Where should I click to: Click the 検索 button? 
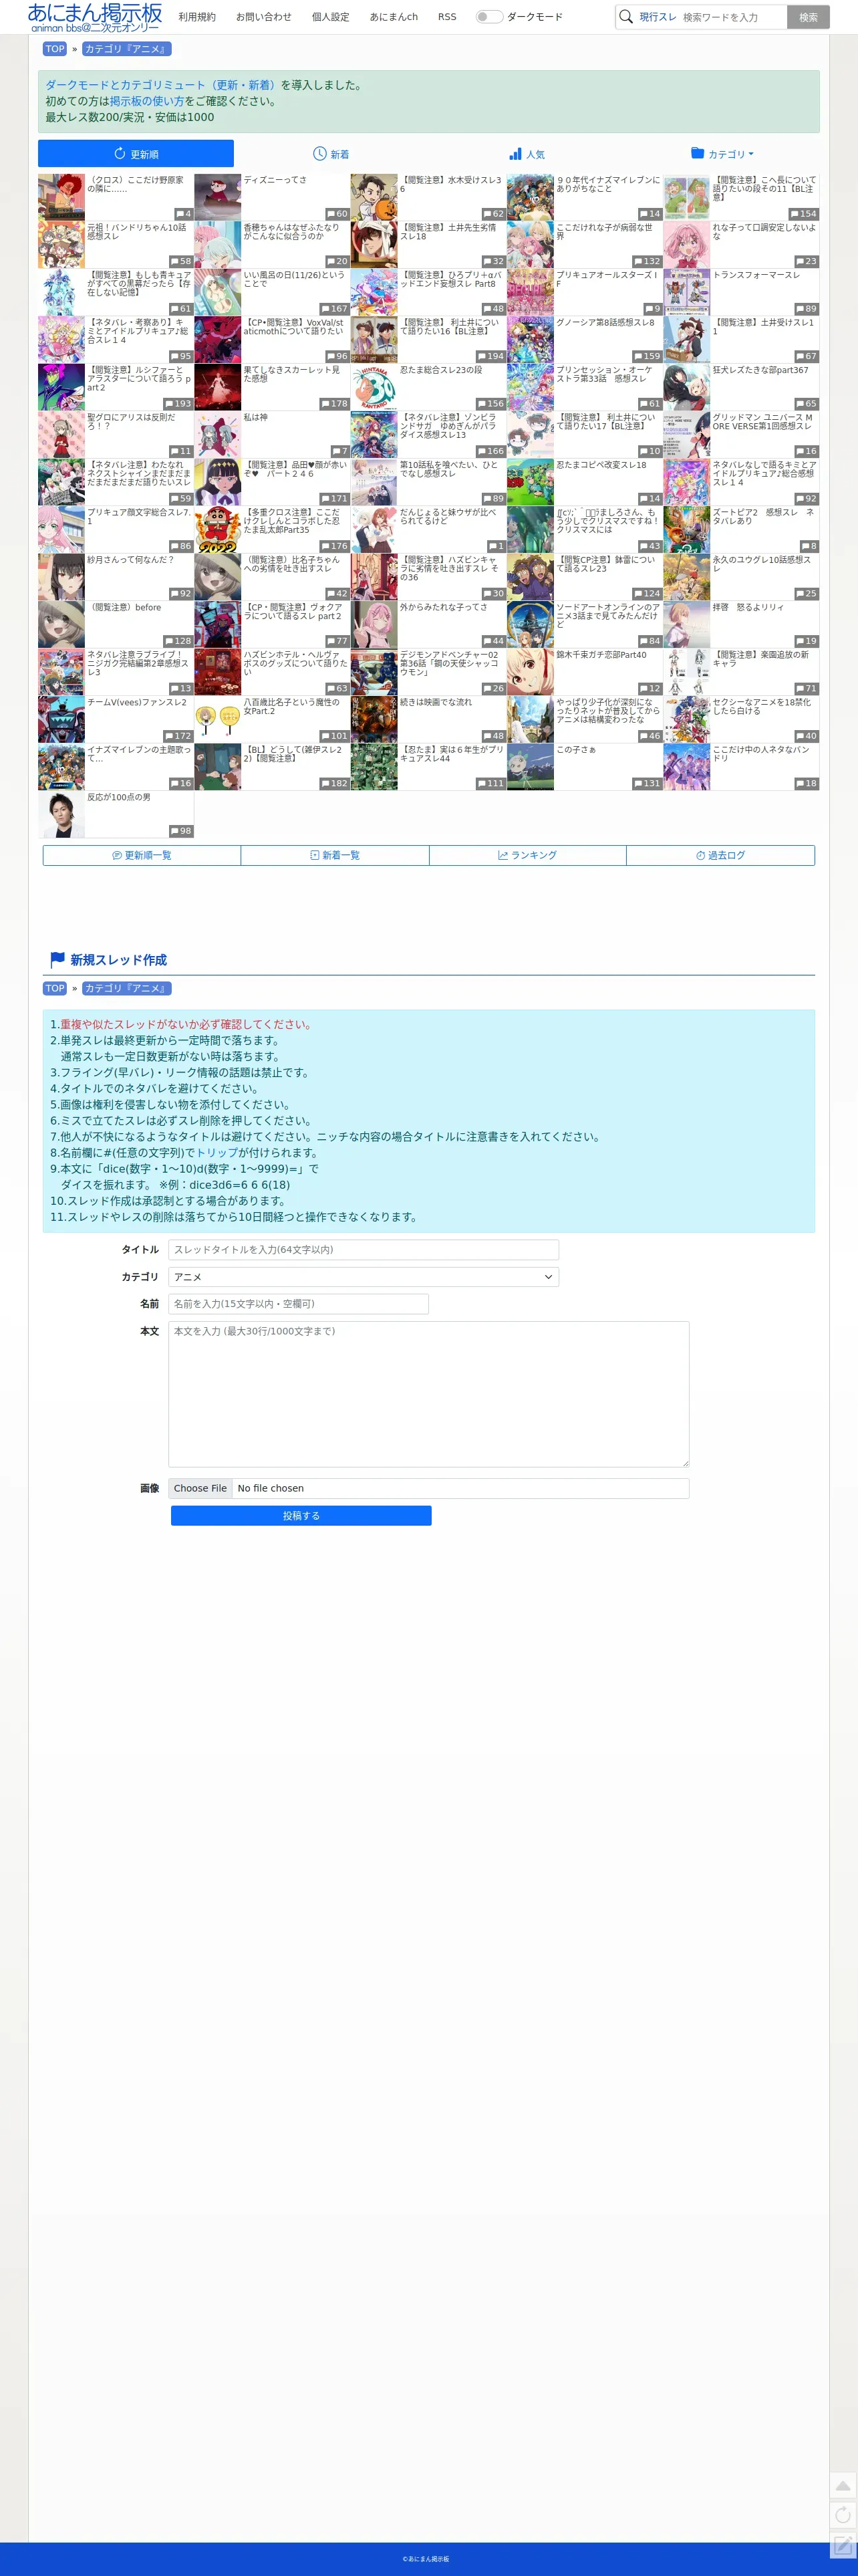(x=808, y=17)
